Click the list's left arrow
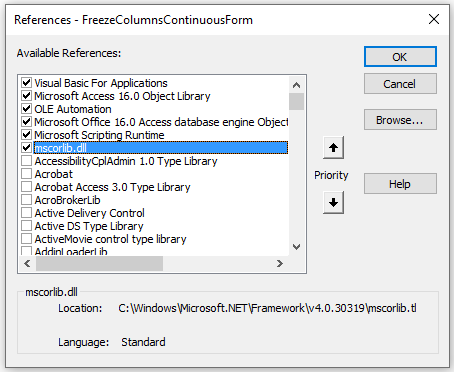454x372 pixels. click(x=27, y=264)
